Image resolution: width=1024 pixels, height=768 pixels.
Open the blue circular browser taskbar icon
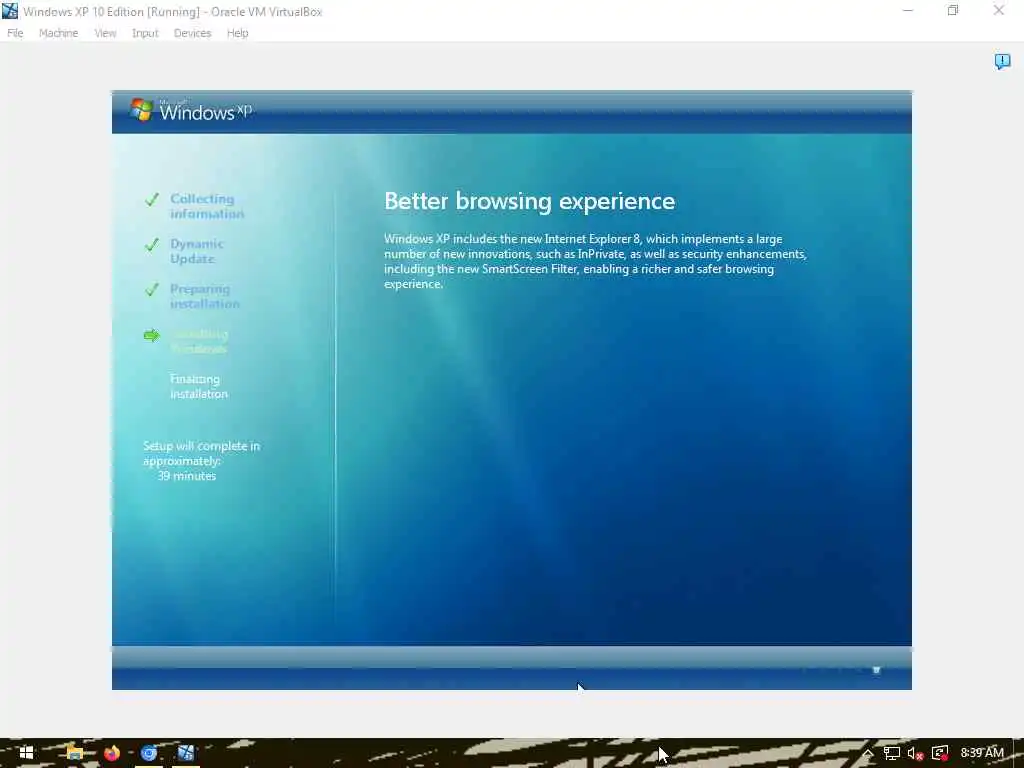(149, 753)
